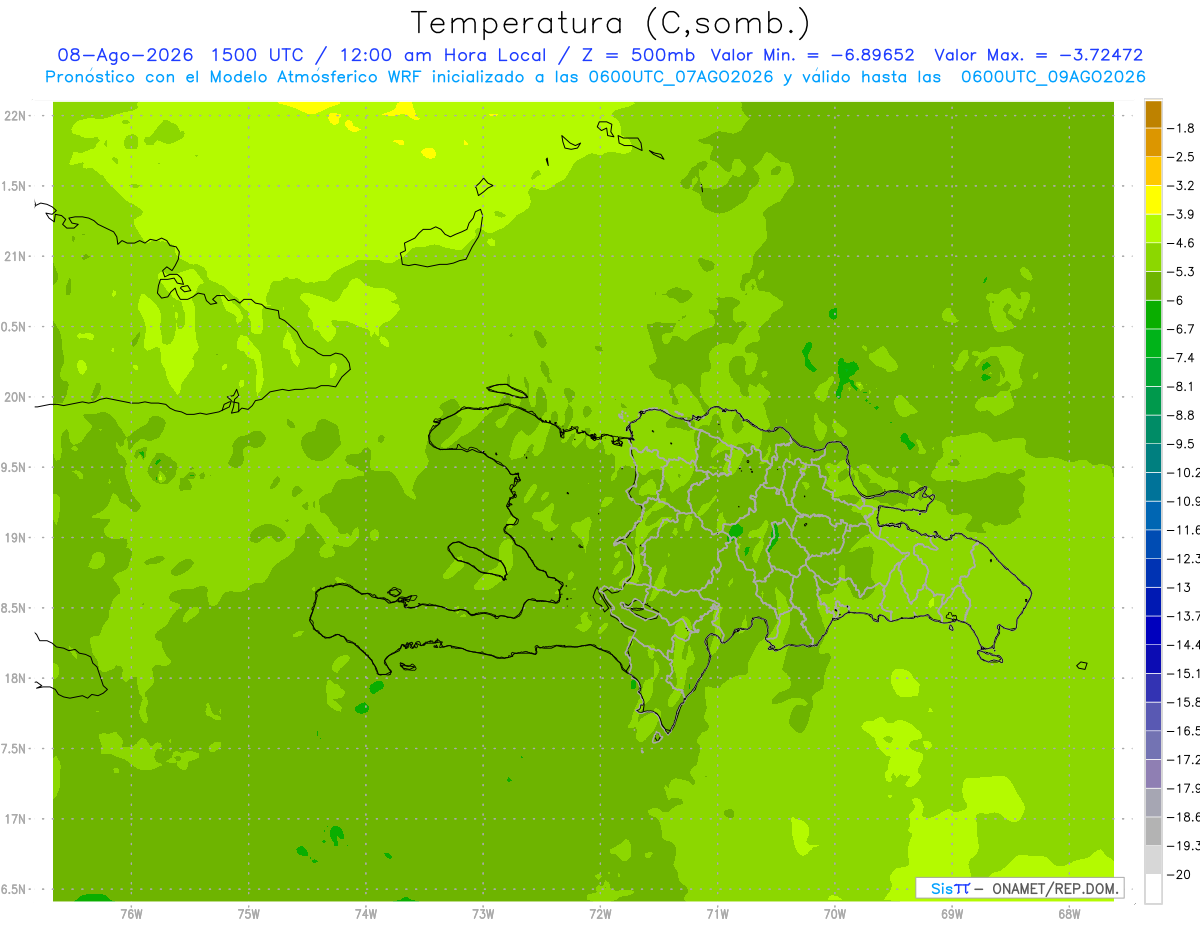Click the 76W longitude axis label

click(x=131, y=913)
